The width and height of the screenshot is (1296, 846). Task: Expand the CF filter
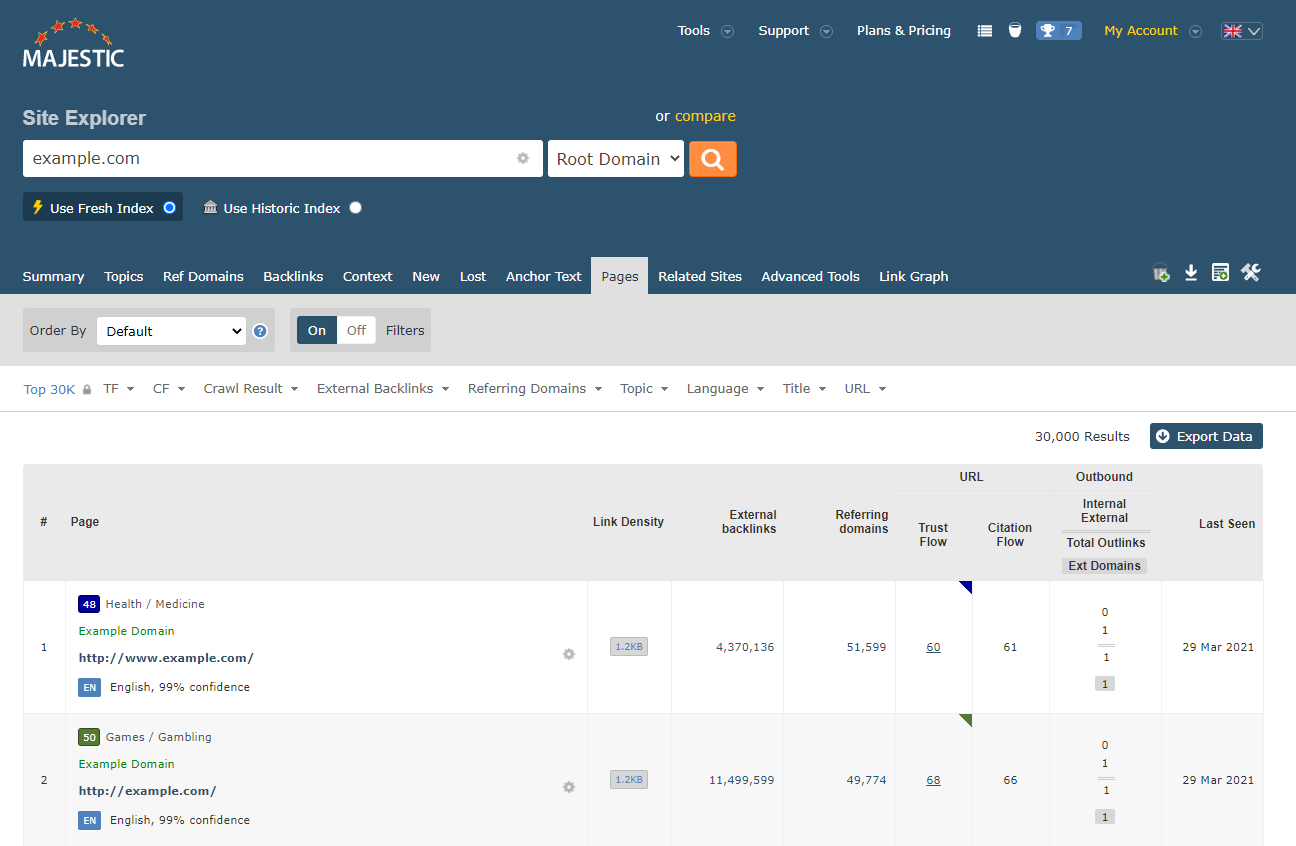click(x=169, y=389)
